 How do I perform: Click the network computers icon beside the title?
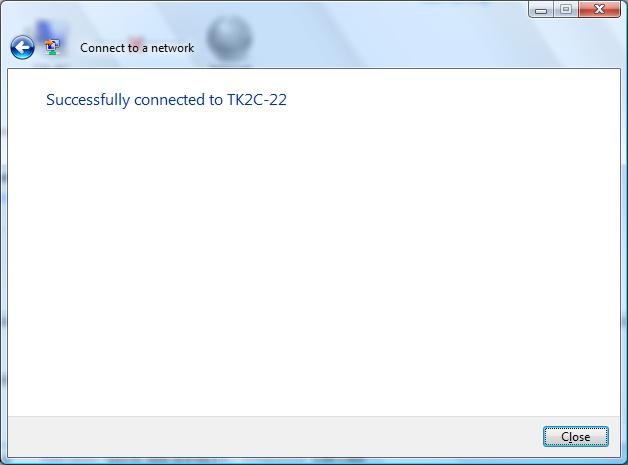coord(52,47)
